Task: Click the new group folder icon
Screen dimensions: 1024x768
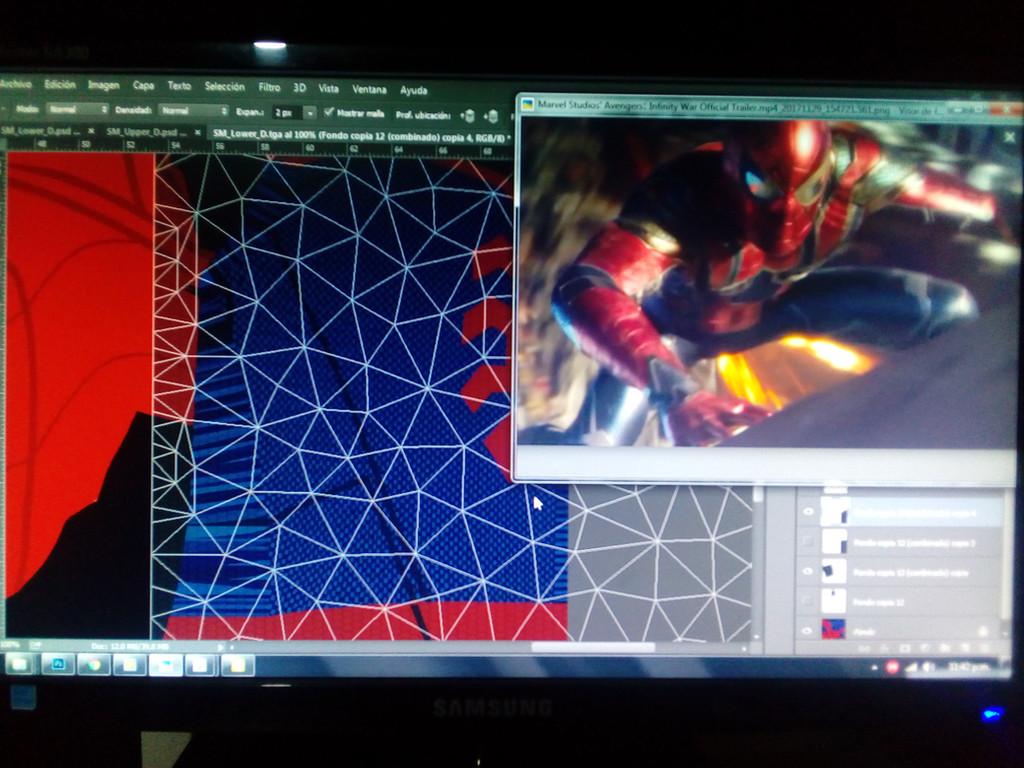Action: click(x=945, y=648)
